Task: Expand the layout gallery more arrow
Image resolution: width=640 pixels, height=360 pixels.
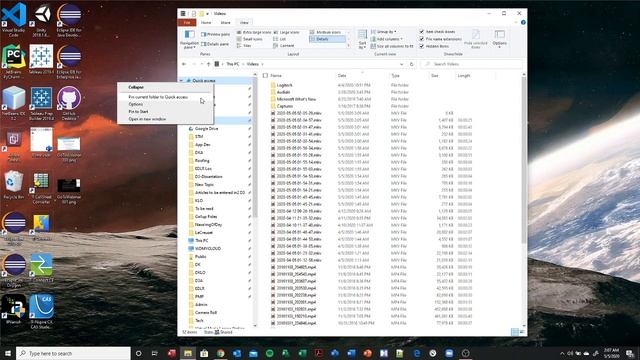Action: [x=349, y=46]
